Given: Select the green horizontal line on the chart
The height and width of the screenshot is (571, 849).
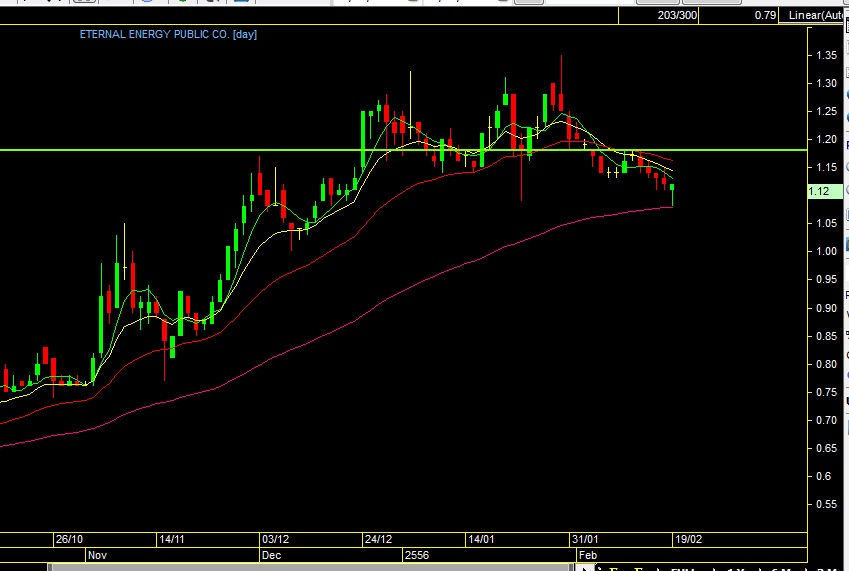Looking at the screenshot, I should tap(403, 150).
